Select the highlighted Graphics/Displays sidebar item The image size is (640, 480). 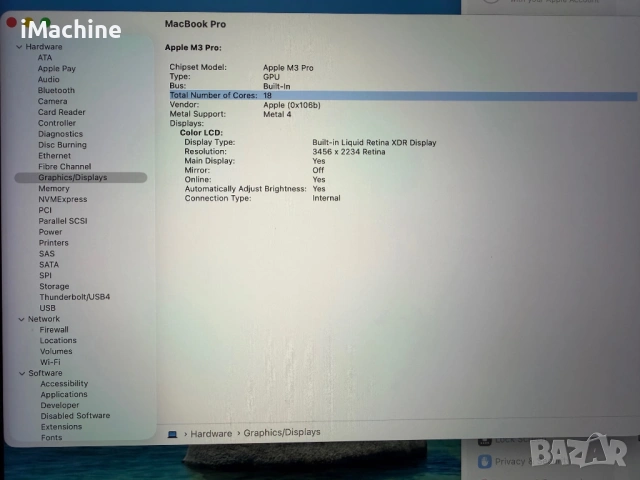click(x=81, y=178)
